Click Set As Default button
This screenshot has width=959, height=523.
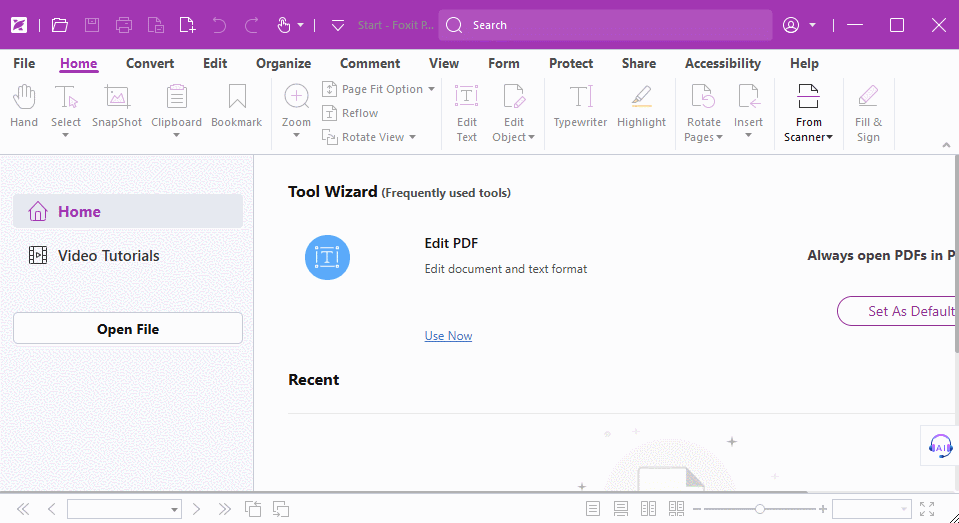[896, 311]
